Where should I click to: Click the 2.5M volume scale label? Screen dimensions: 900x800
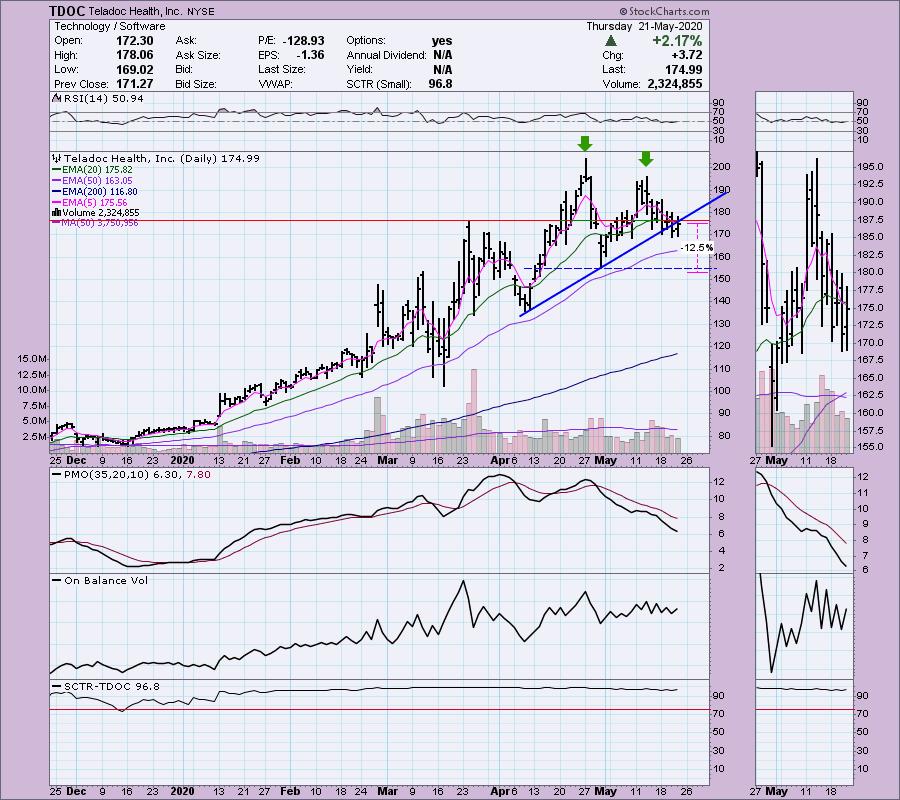pos(34,436)
